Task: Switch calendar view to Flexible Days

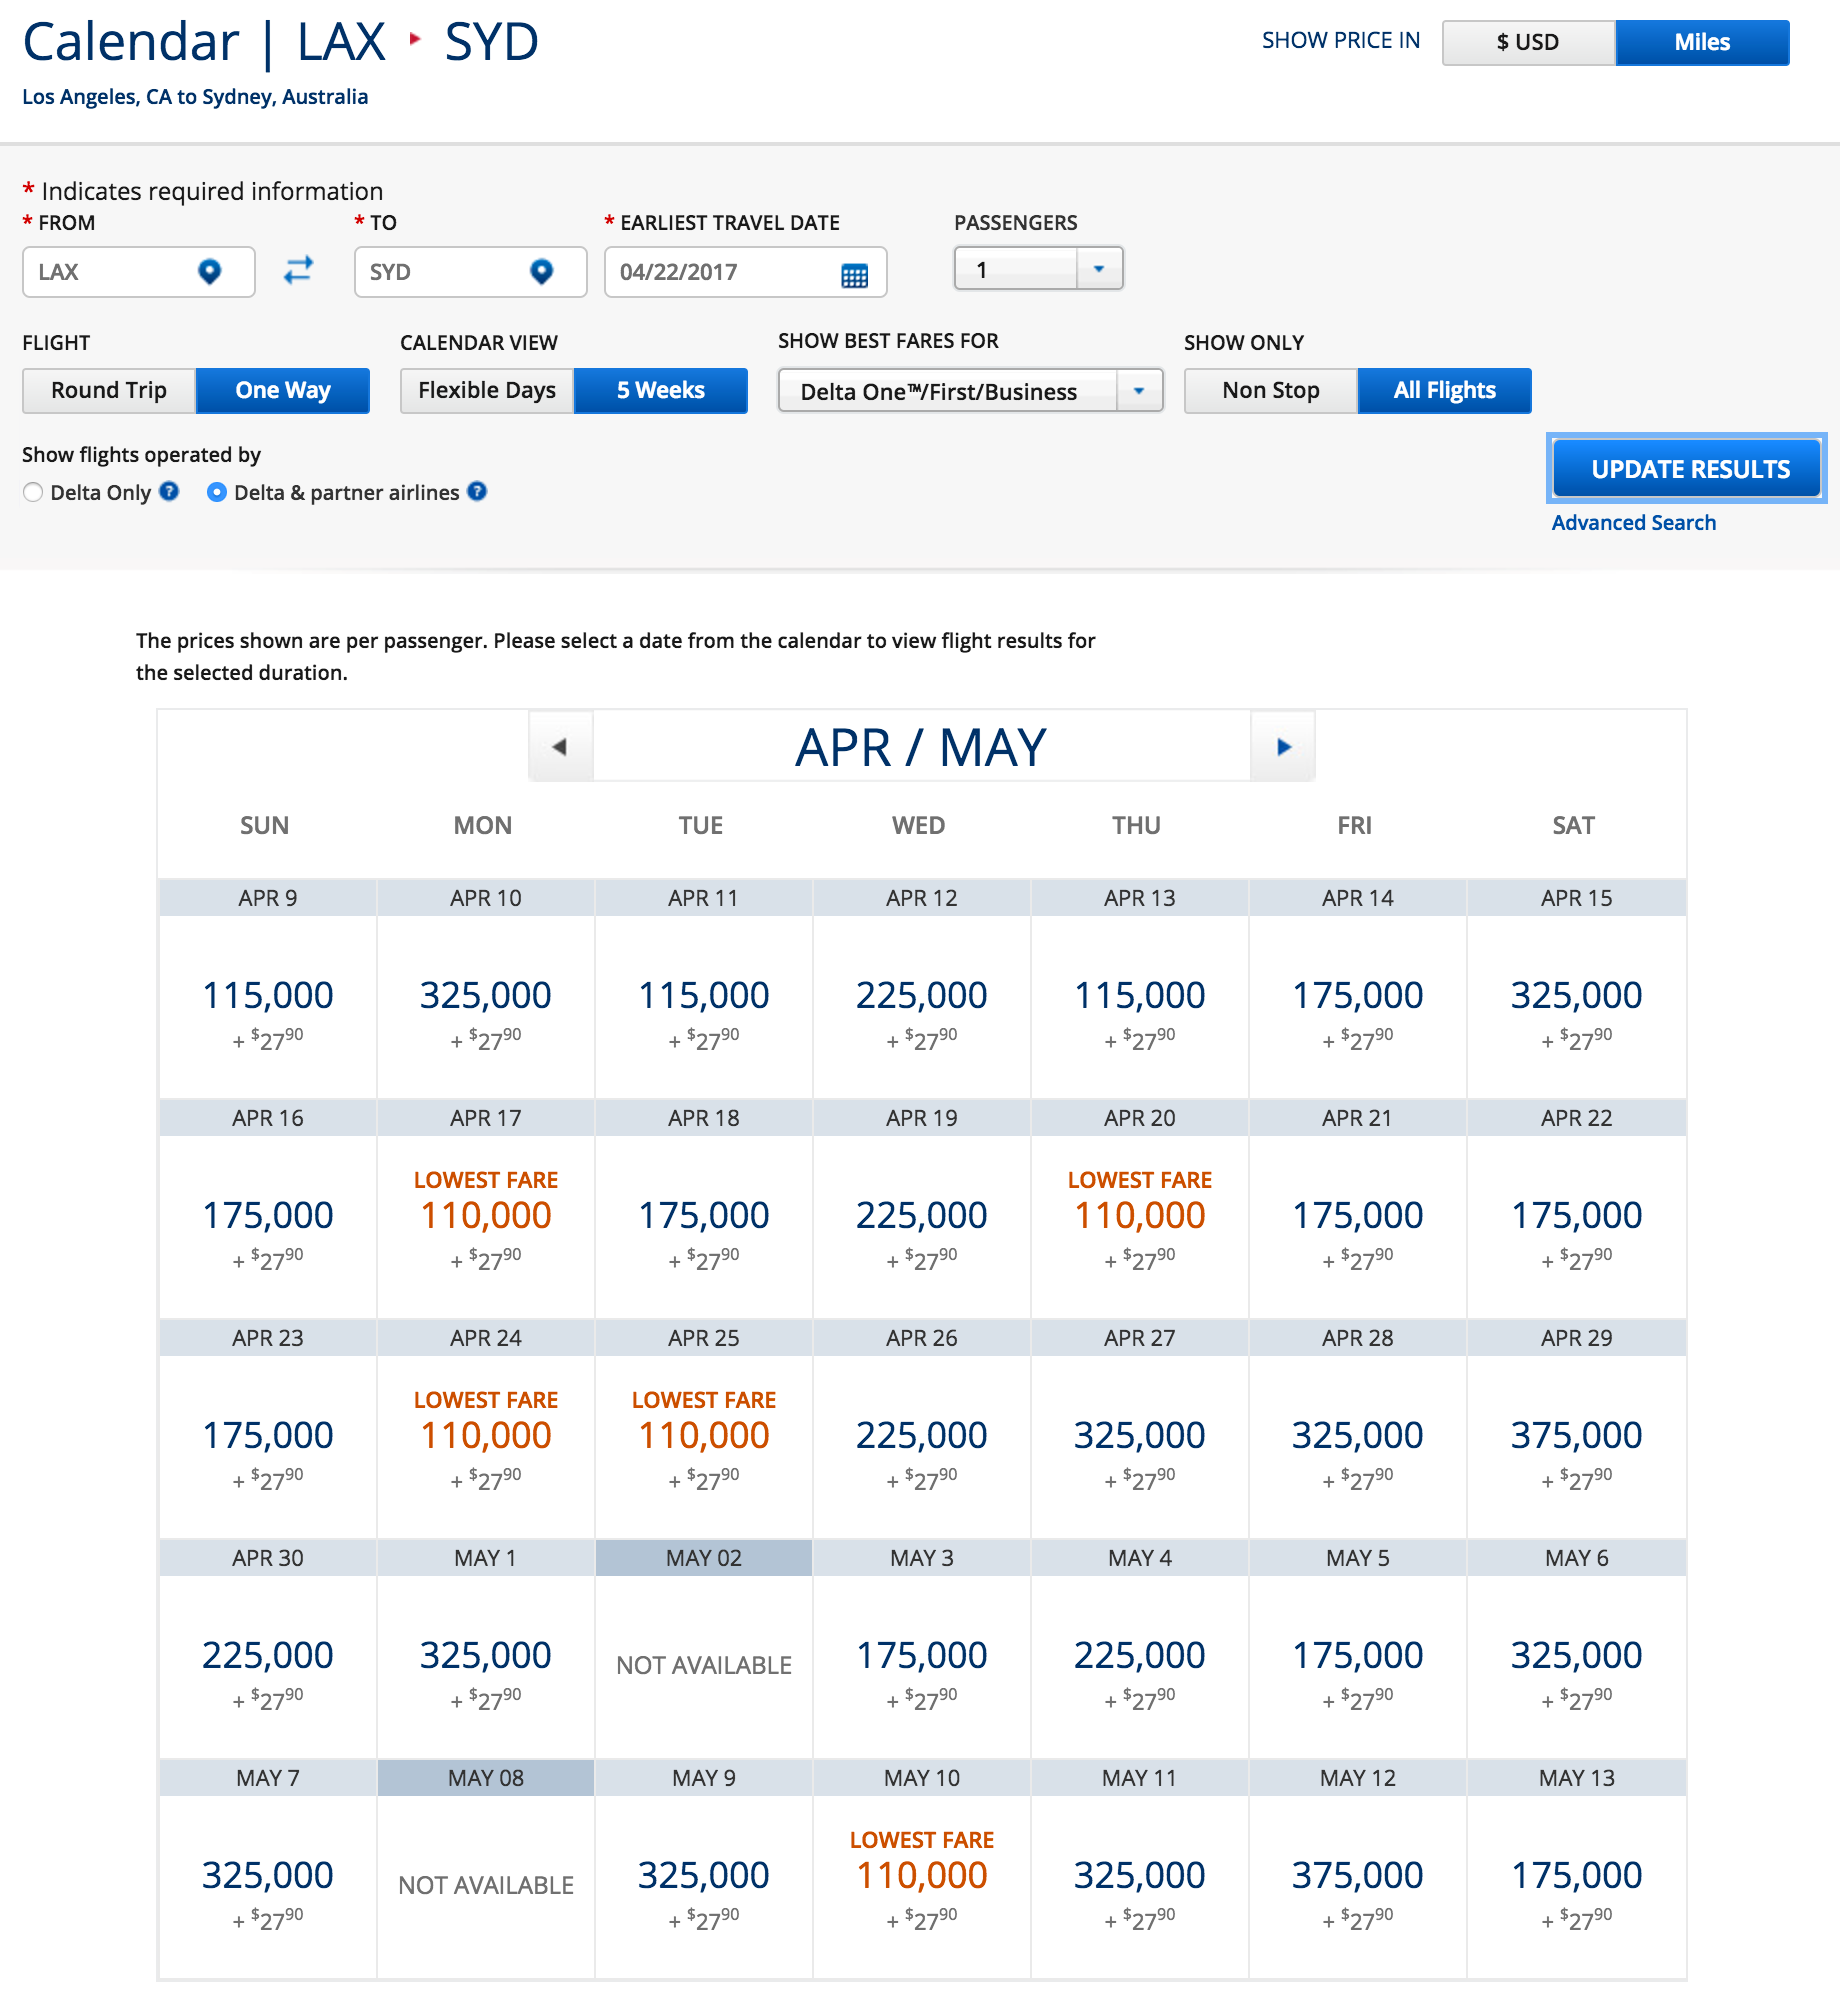Action: click(486, 390)
